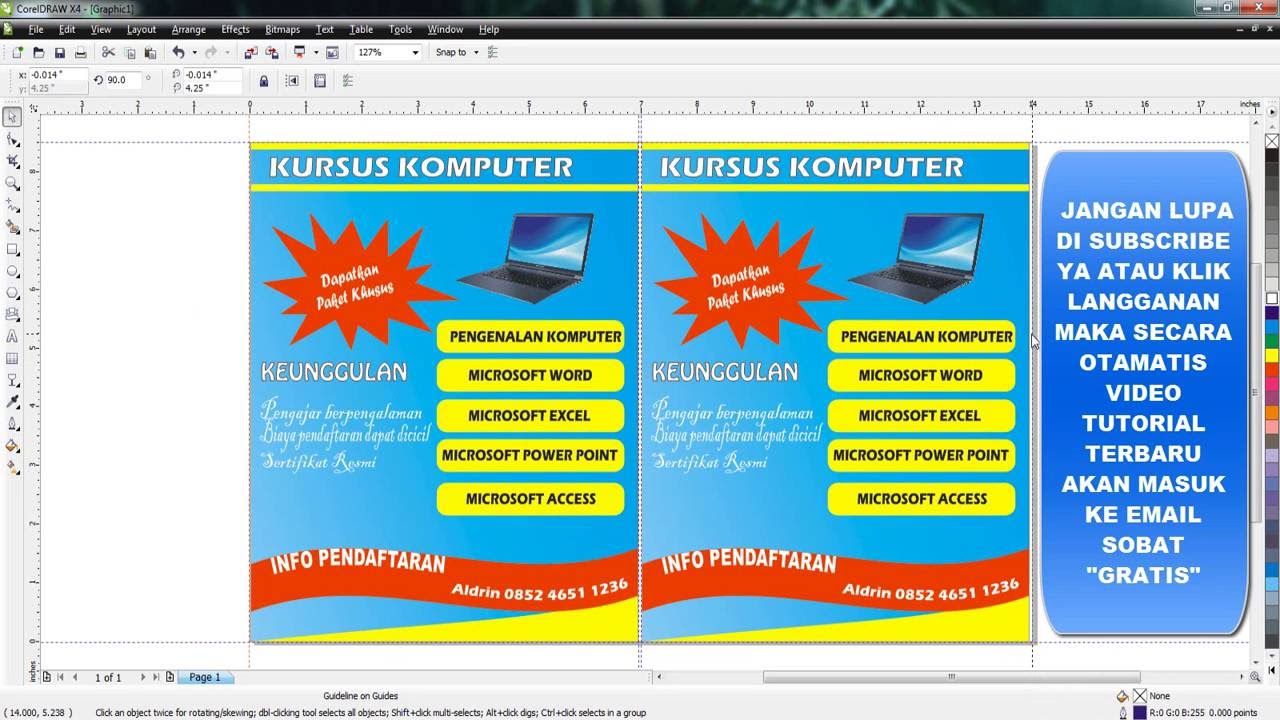Select the Rectangle tool

pyautogui.click(x=12, y=249)
